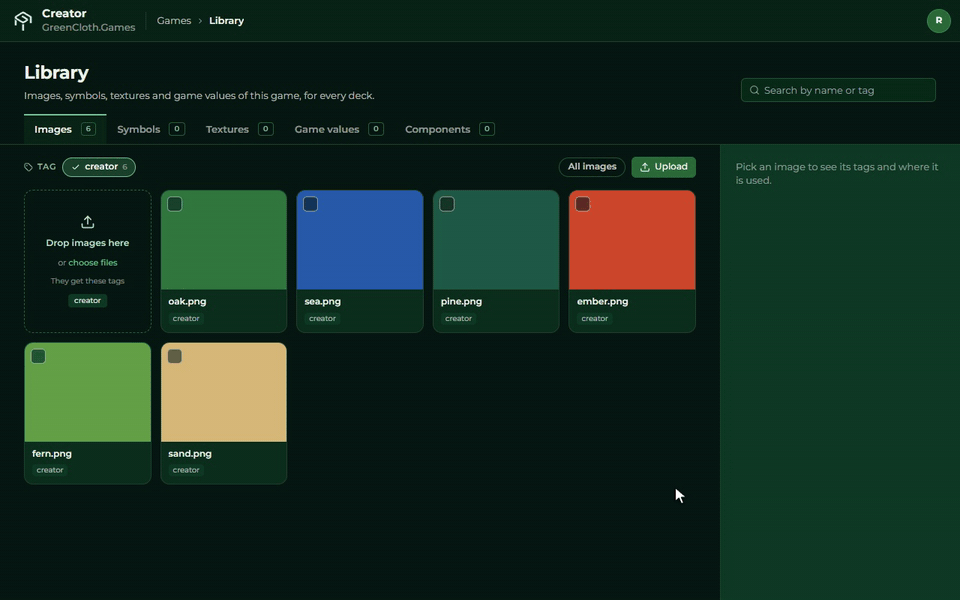Show All images
The height and width of the screenshot is (600, 960).
[592, 167]
